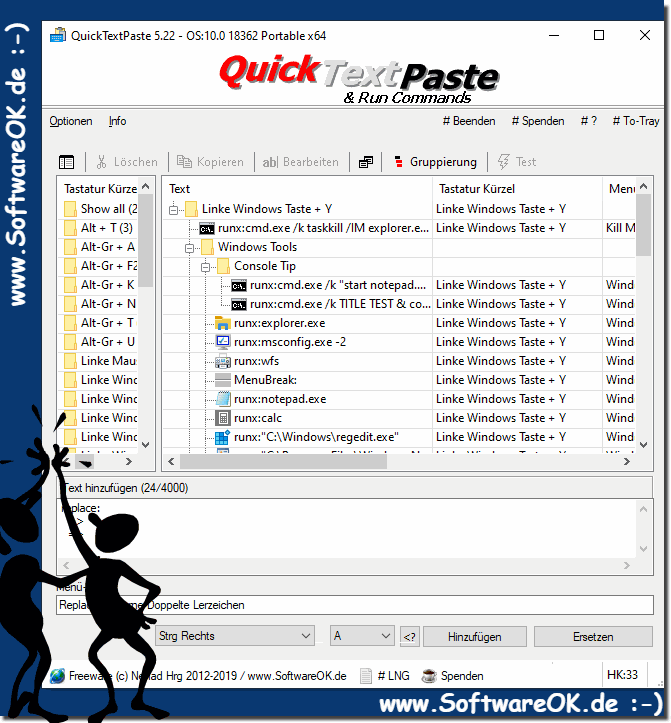Viewport: 671px width, 723px height.
Task: Select the Alt + T (3) group
Action: pos(100,228)
